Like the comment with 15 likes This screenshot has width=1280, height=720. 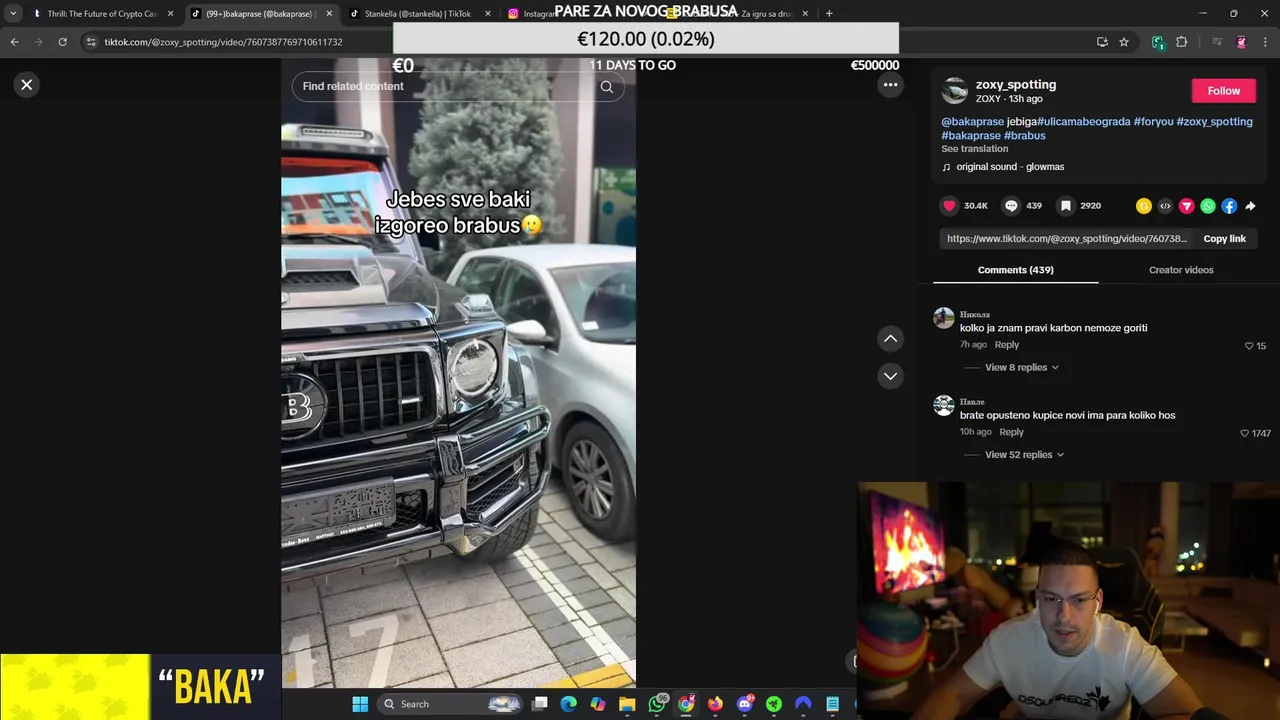(1249, 346)
